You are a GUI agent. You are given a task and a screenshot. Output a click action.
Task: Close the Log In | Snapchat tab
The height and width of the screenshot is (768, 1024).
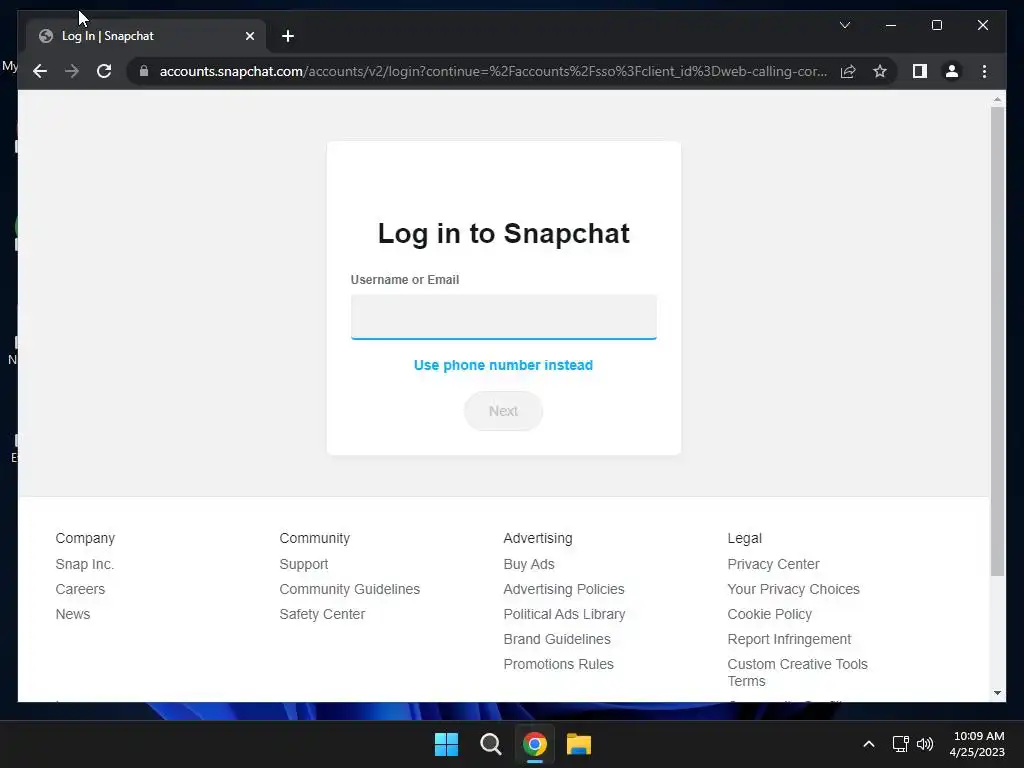tap(249, 36)
